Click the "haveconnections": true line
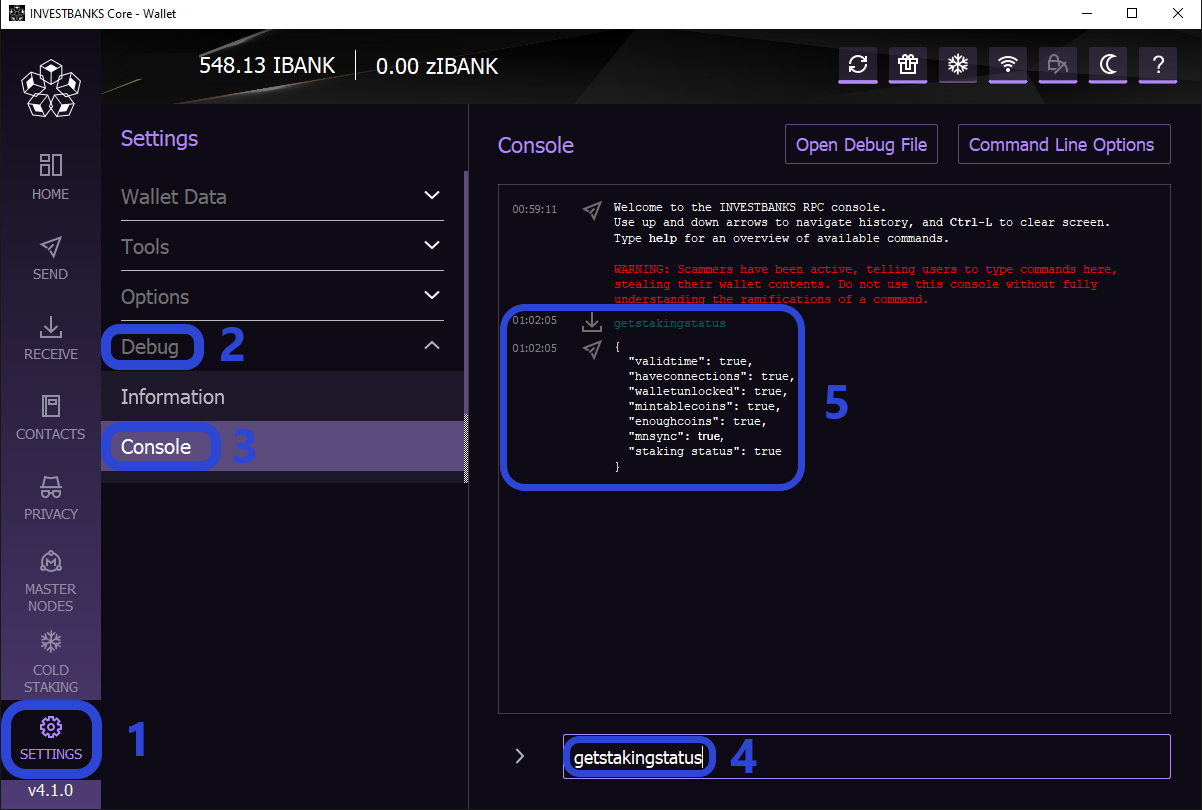1202x810 pixels. click(x=710, y=376)
